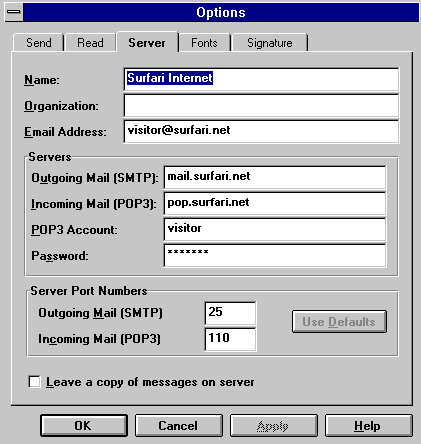Click the POP3 port number field showing 110
Screen dimensions: 421x444
[x=230, y=339]
